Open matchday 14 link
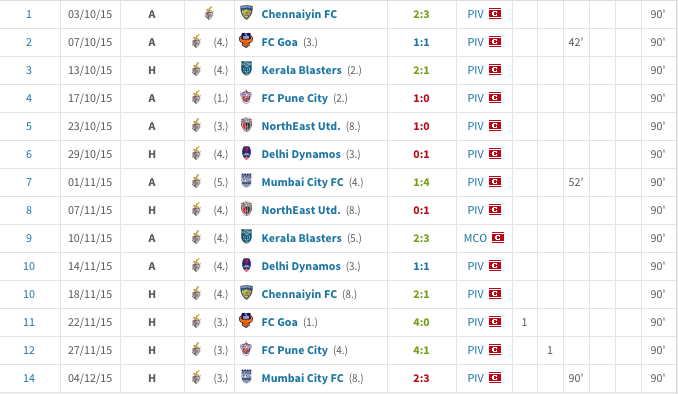The width and height of the screenshot is (678, 394). pyautogui.click(x=29, y=378)
